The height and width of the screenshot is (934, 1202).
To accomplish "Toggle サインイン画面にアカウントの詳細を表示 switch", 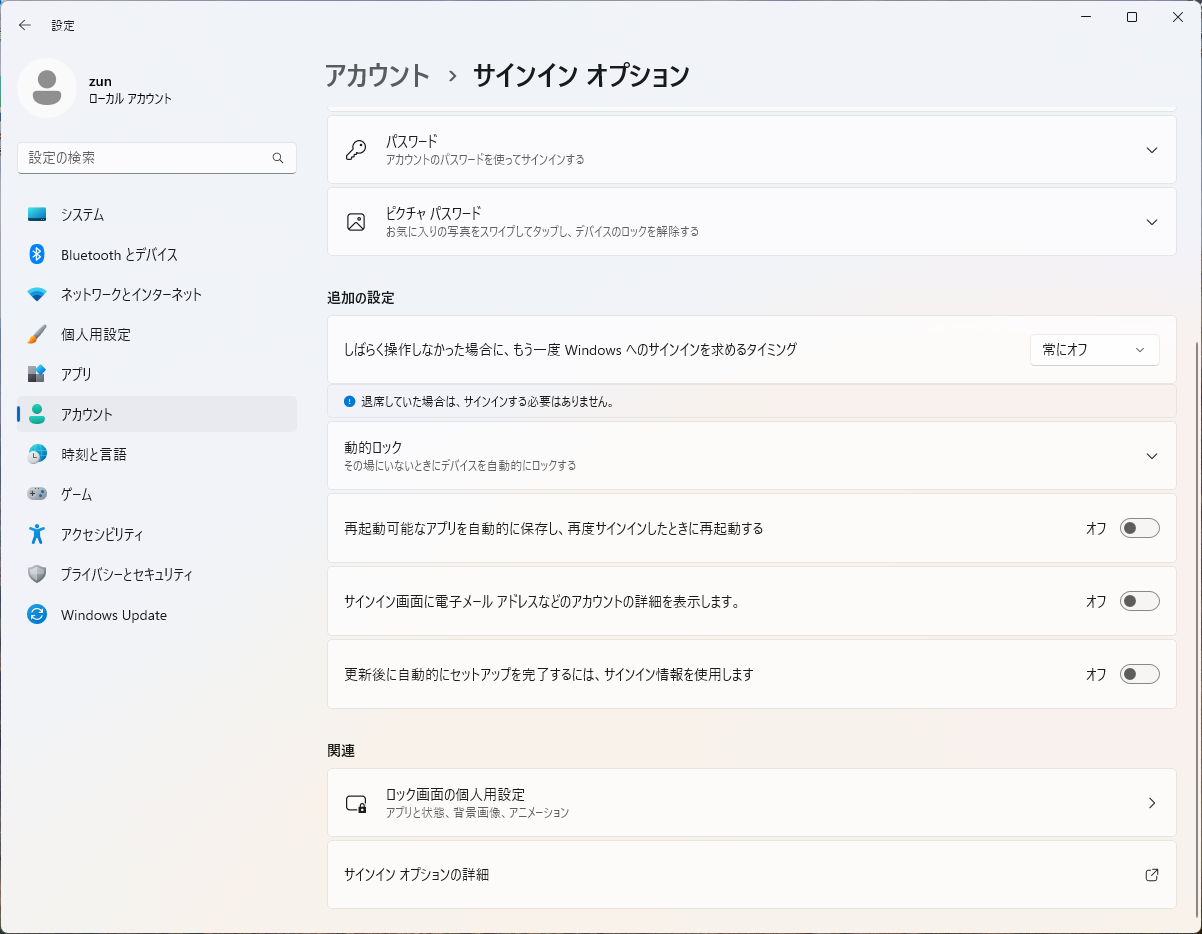I will [x=1139, y=601].
